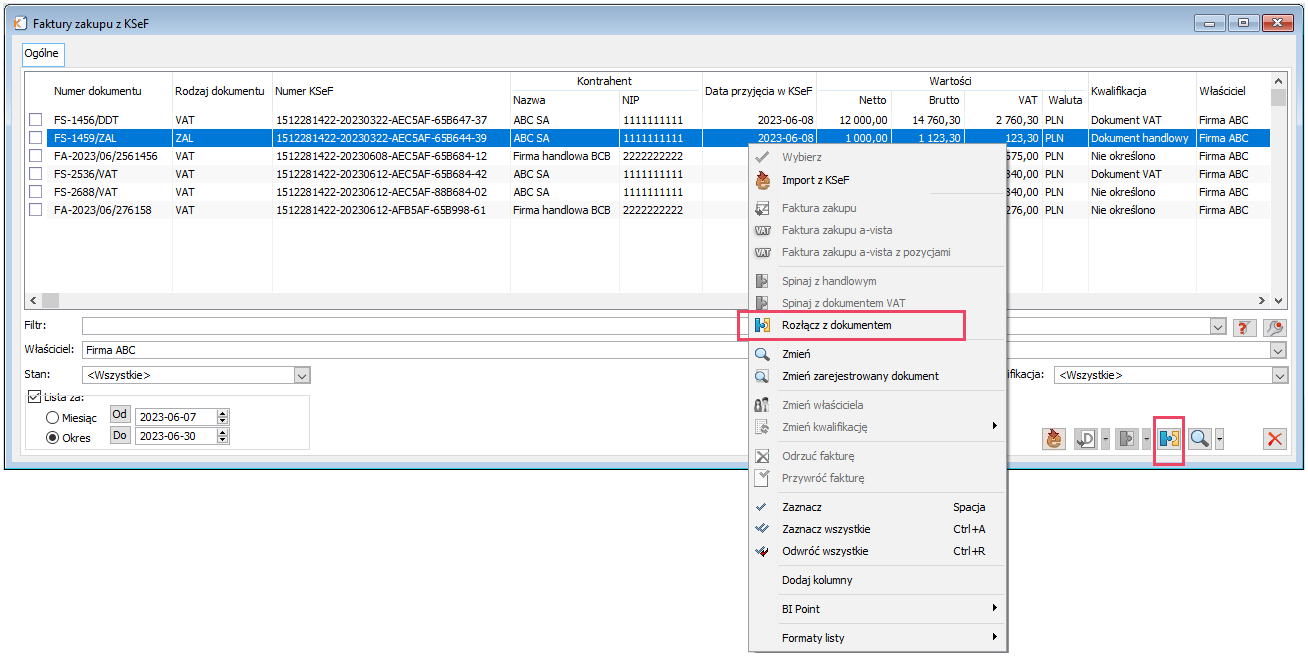The height and width of the screenshot is (657, 1308).
Task: Click the Import z KSeF toolbar icon
Action: click(1053, 438)
